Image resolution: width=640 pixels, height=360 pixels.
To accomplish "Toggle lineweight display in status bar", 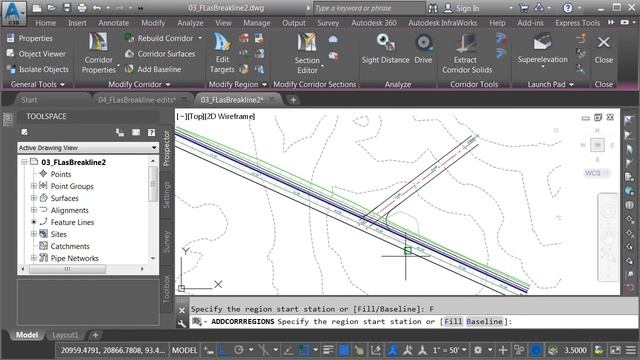I will click(328, 350).
